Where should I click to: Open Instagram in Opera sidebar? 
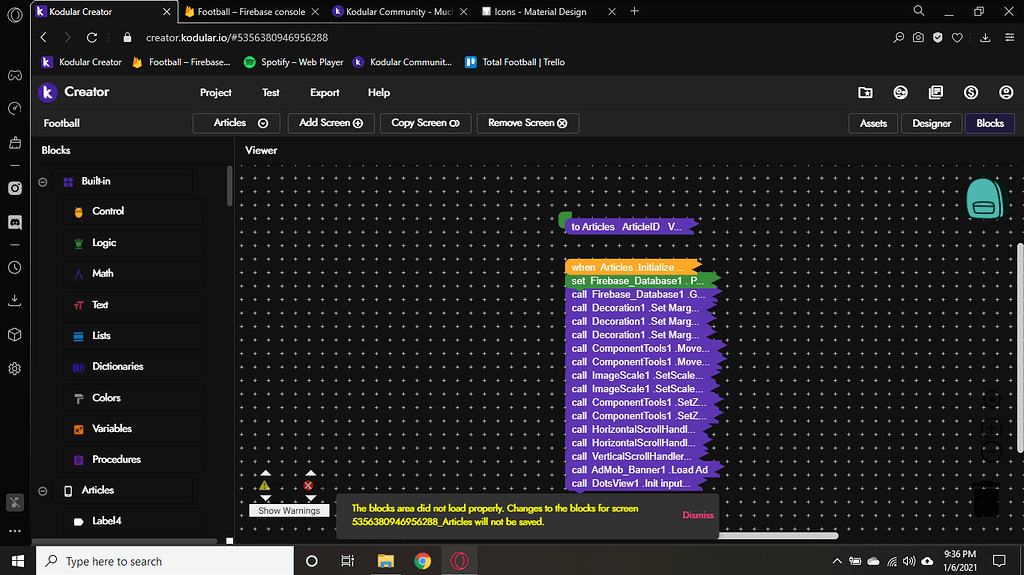14,188
